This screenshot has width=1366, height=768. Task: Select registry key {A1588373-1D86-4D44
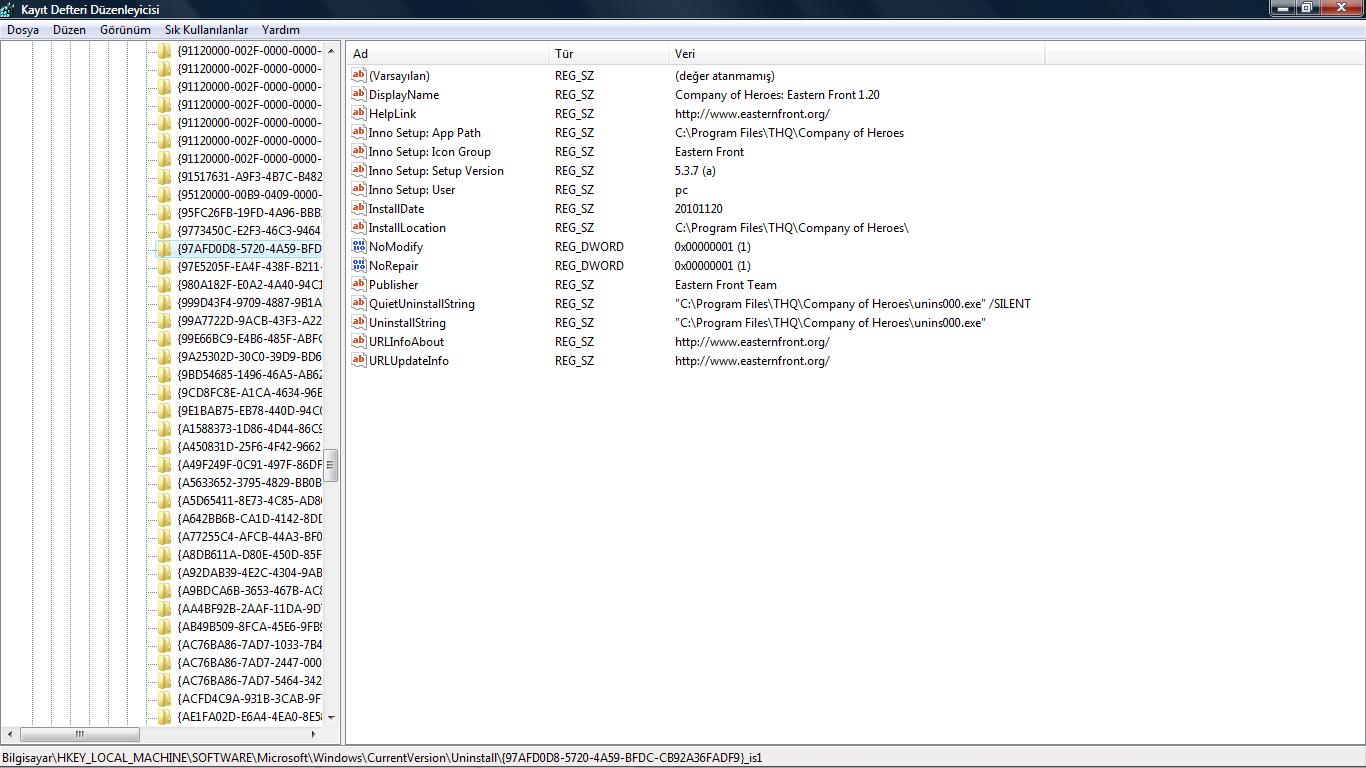pos(249,428)
